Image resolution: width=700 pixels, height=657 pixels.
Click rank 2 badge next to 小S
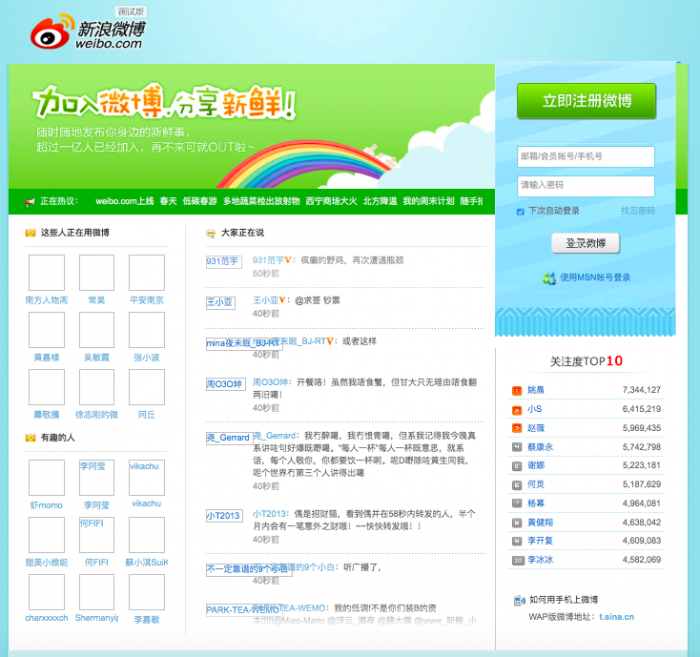click(x=517, y=410)
